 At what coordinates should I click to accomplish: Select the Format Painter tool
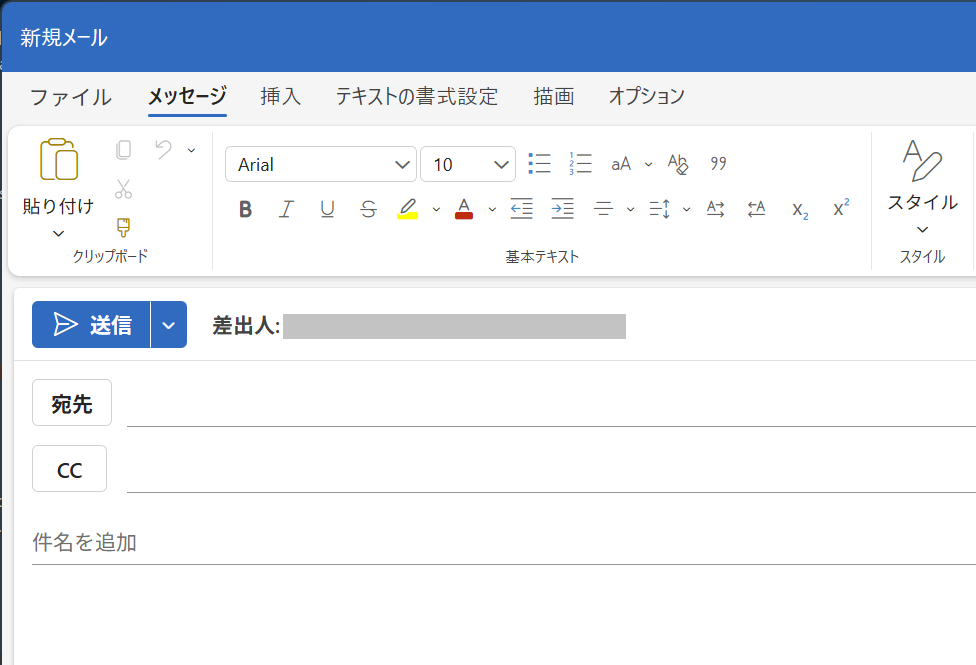point(122,228)
